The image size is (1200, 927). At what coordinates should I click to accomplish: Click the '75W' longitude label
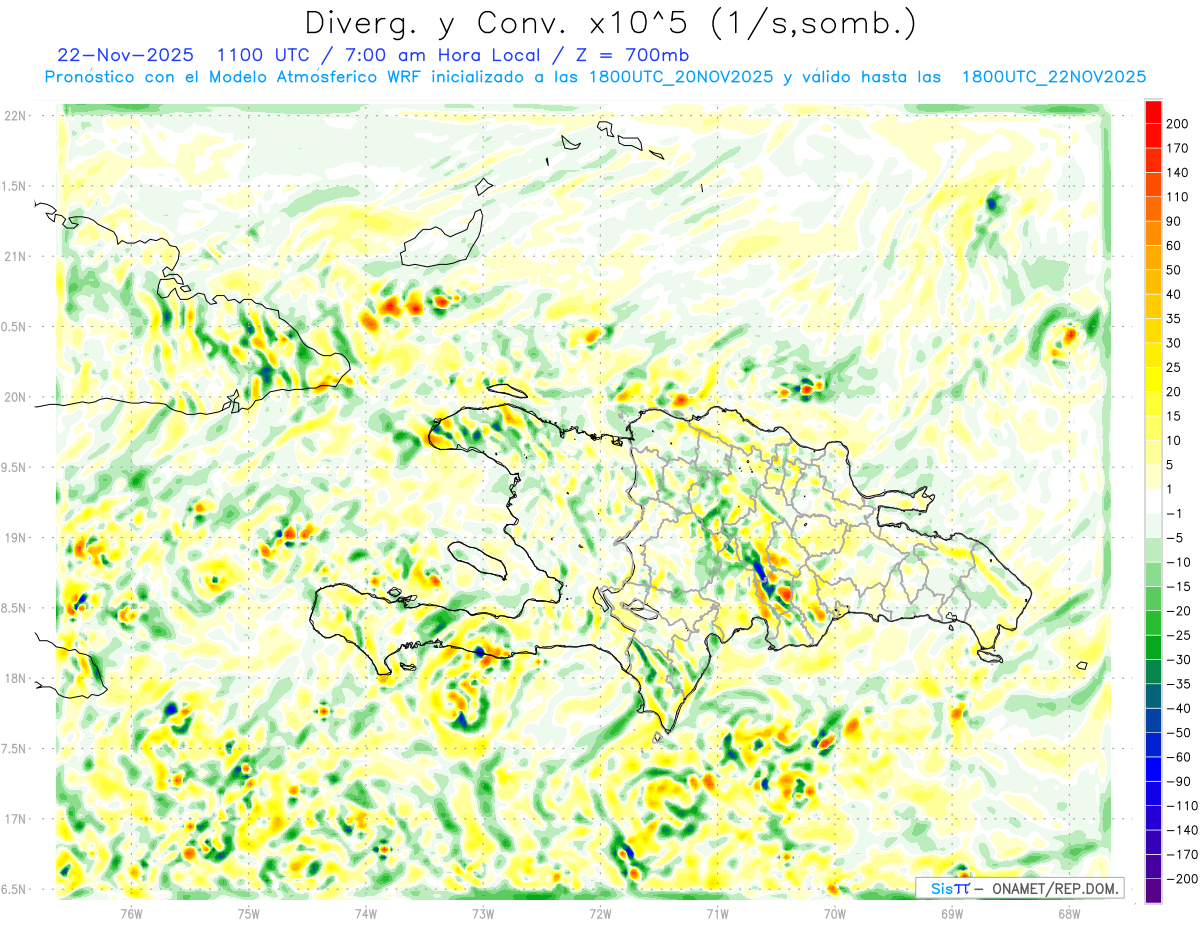point(249,913)
